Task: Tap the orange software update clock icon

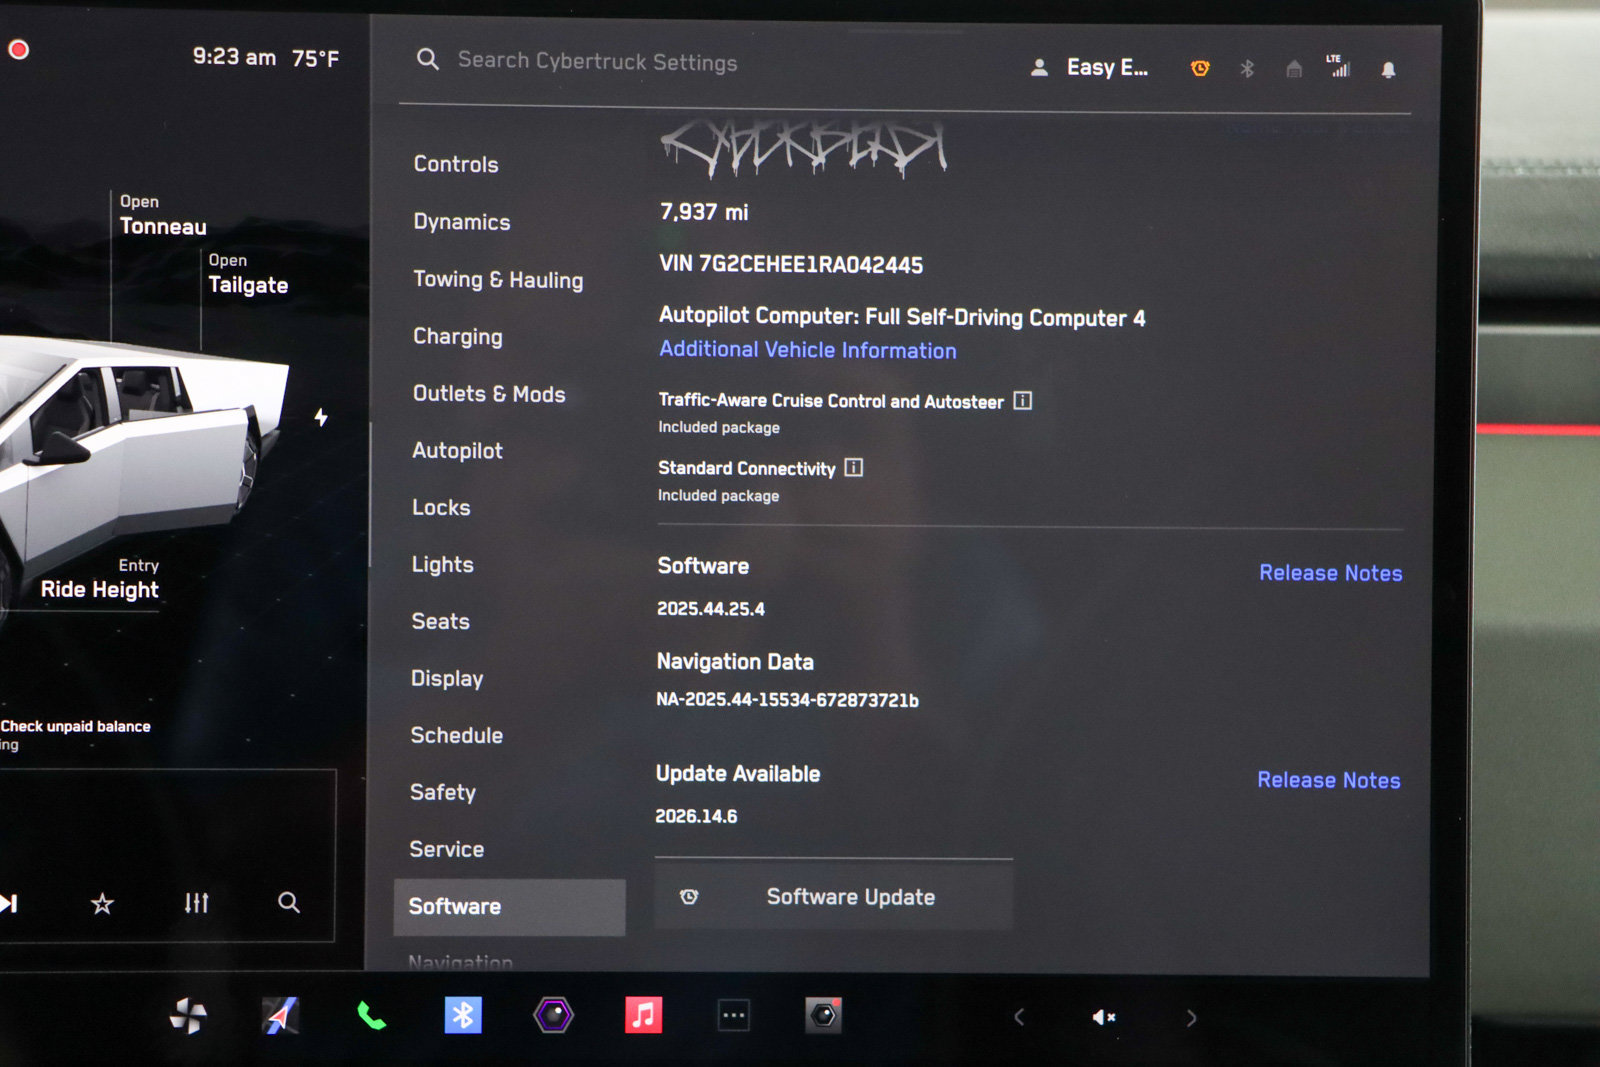Action: 1200,68
